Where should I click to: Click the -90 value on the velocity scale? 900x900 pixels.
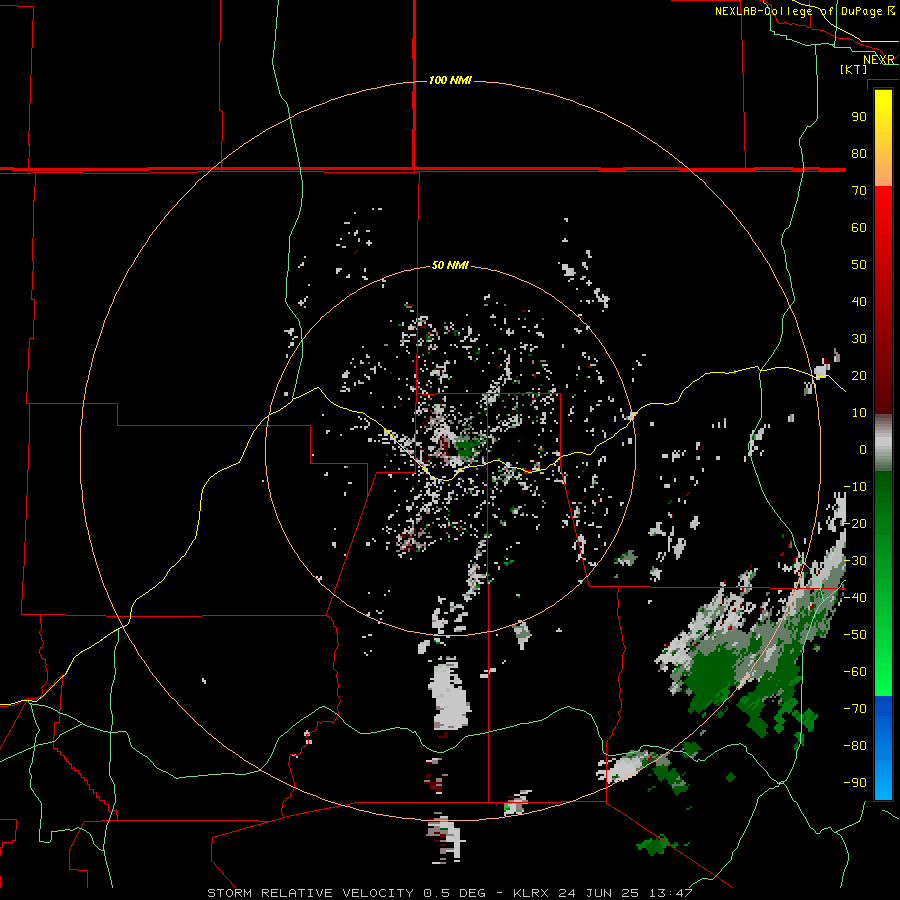[x=855, y=783]
